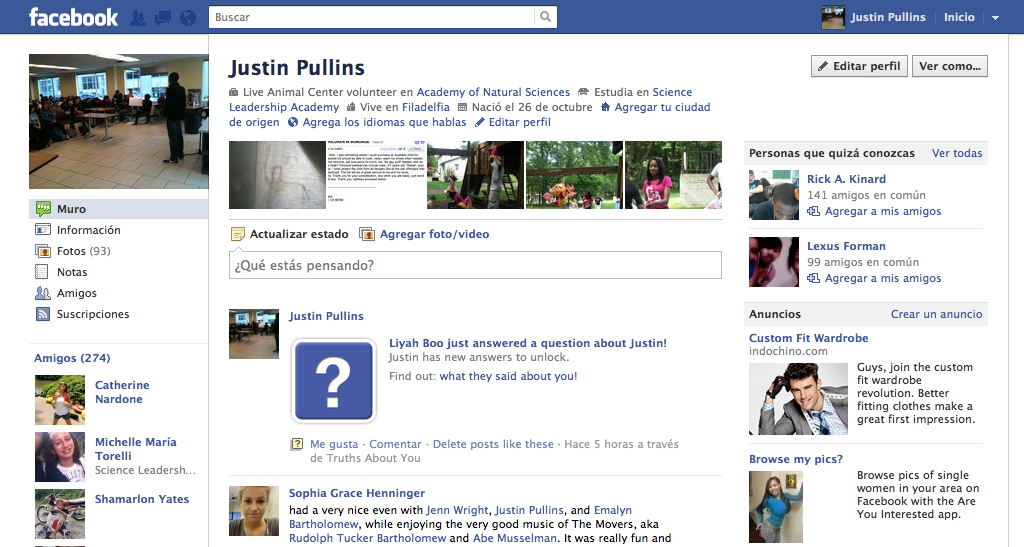
Task: Click the search magnifier button
Action: click(x=545, y=17)
